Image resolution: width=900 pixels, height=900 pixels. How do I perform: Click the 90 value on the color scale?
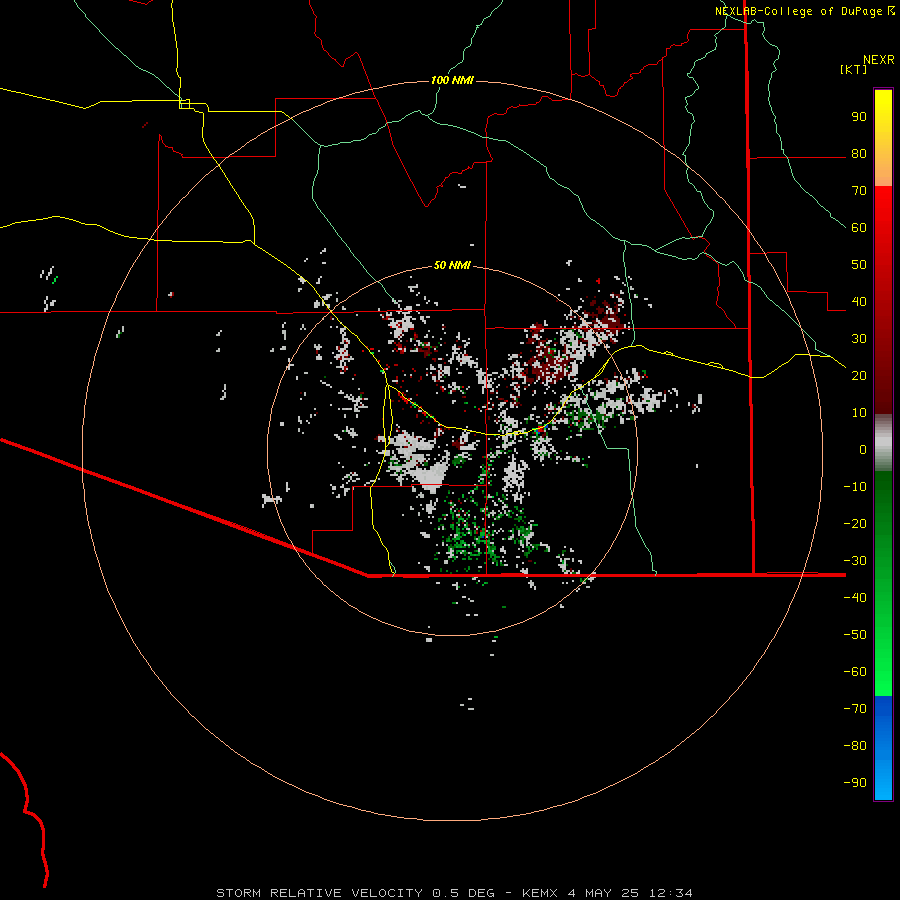pos(859,117)
